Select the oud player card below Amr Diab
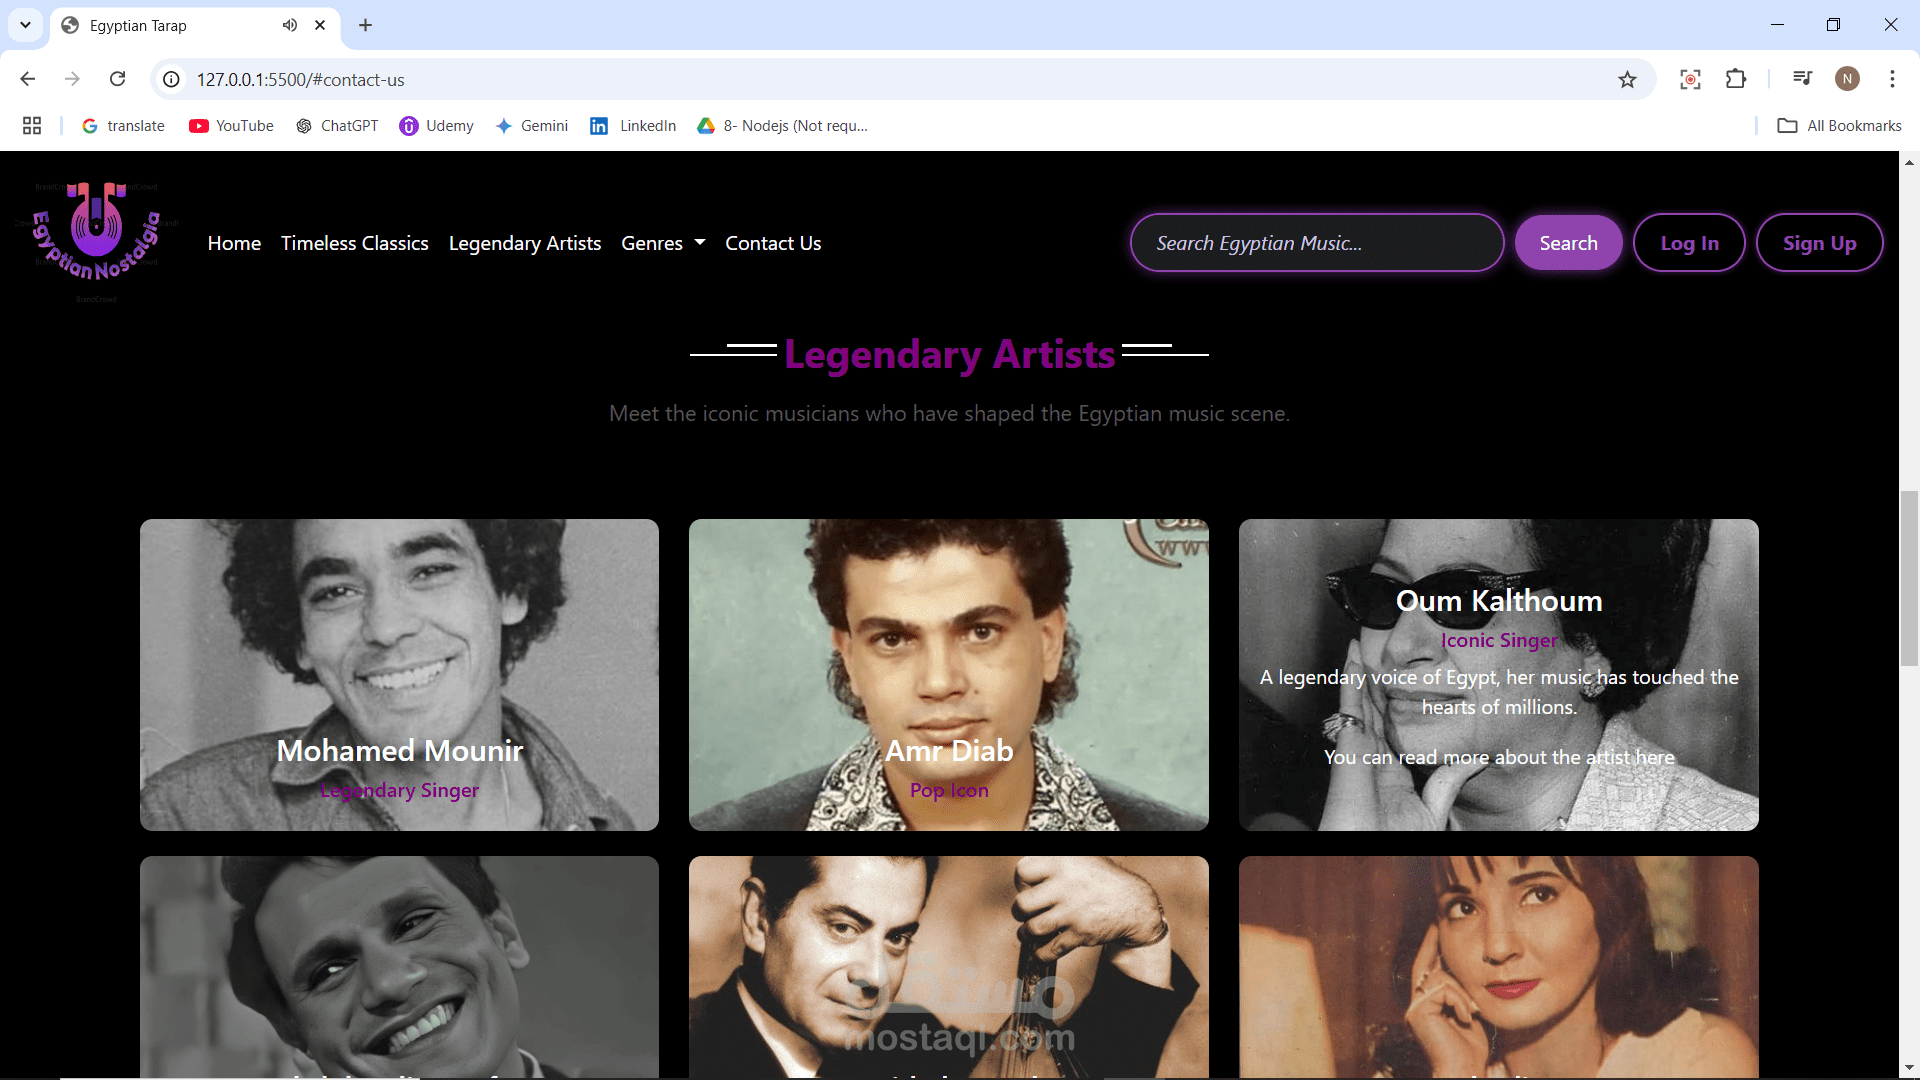Image resolution: width=1920 pixels, height=1080 pixels. tap(948, 966)
